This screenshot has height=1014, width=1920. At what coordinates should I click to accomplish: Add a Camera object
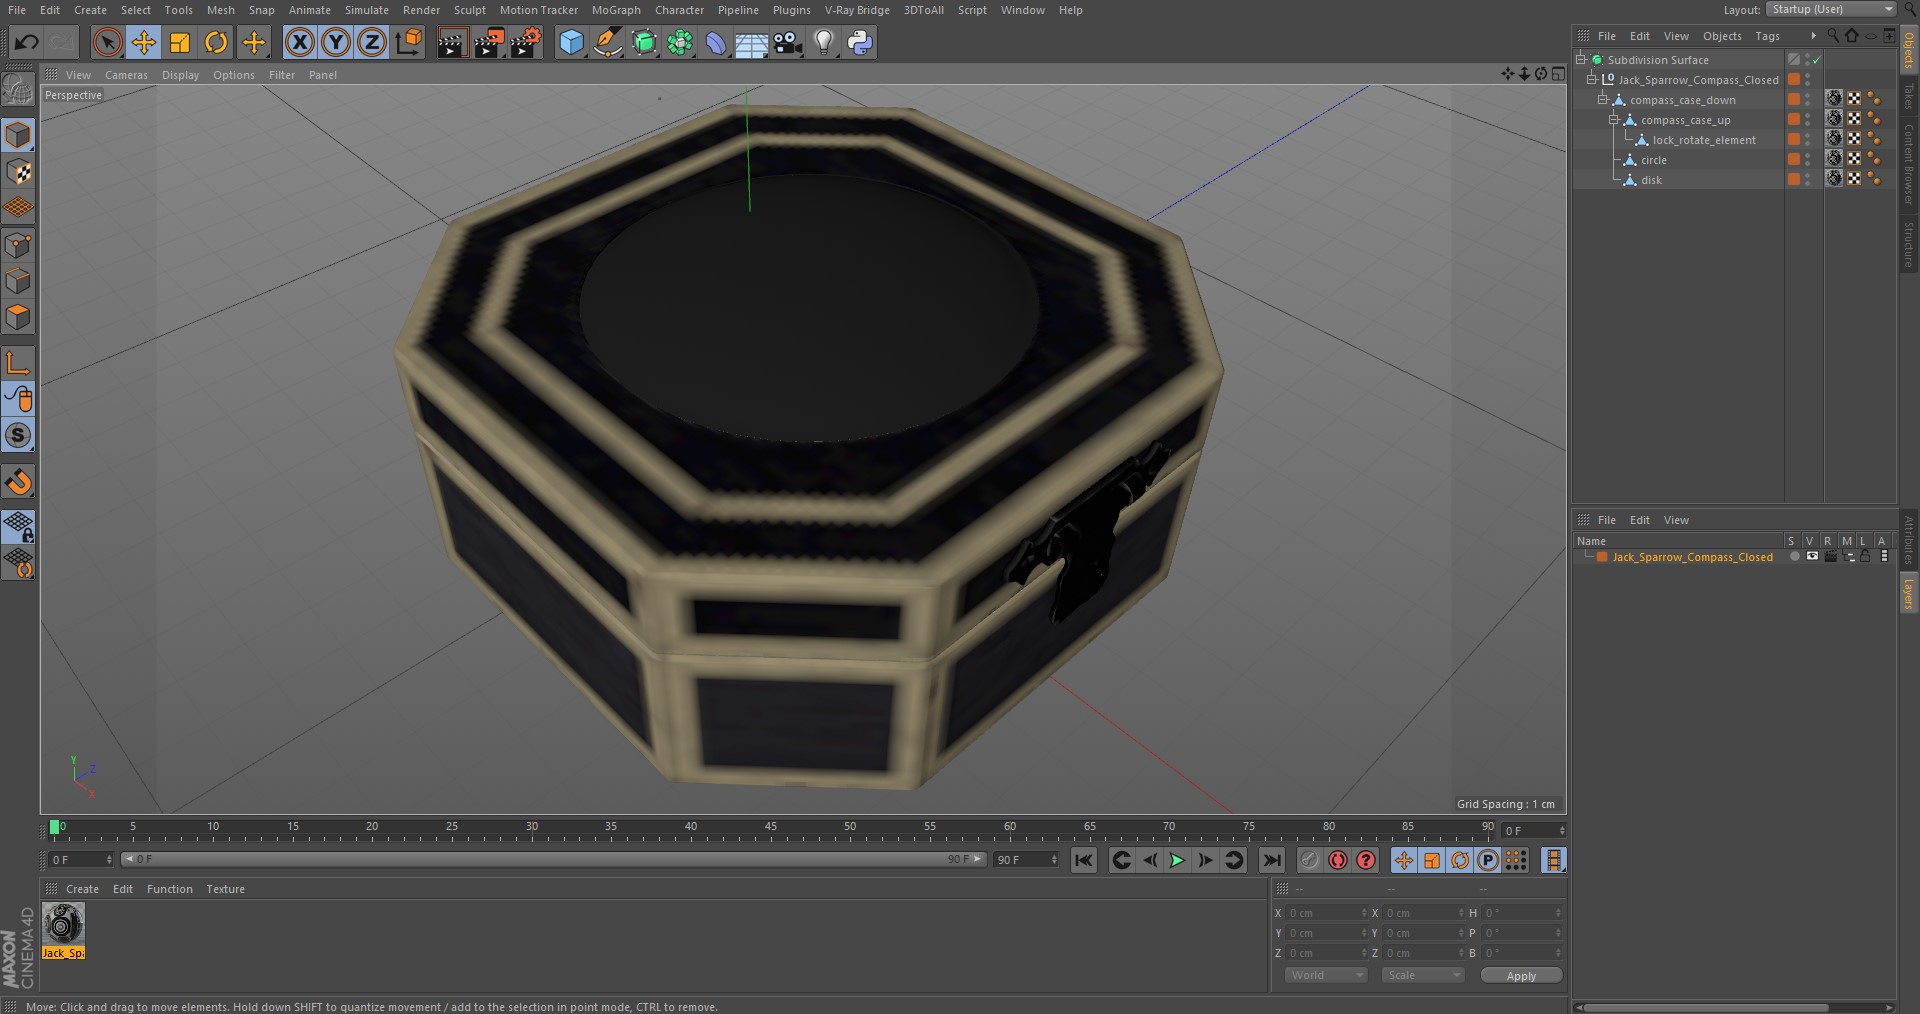pos(788,42)
